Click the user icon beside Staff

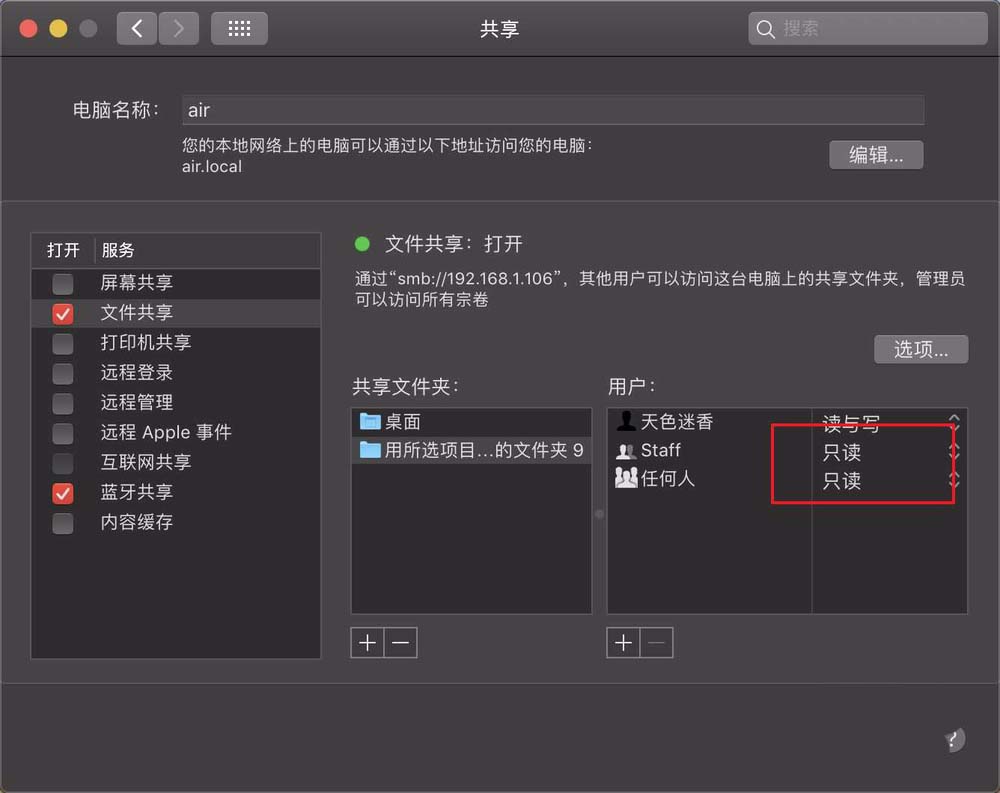[626, 451]
